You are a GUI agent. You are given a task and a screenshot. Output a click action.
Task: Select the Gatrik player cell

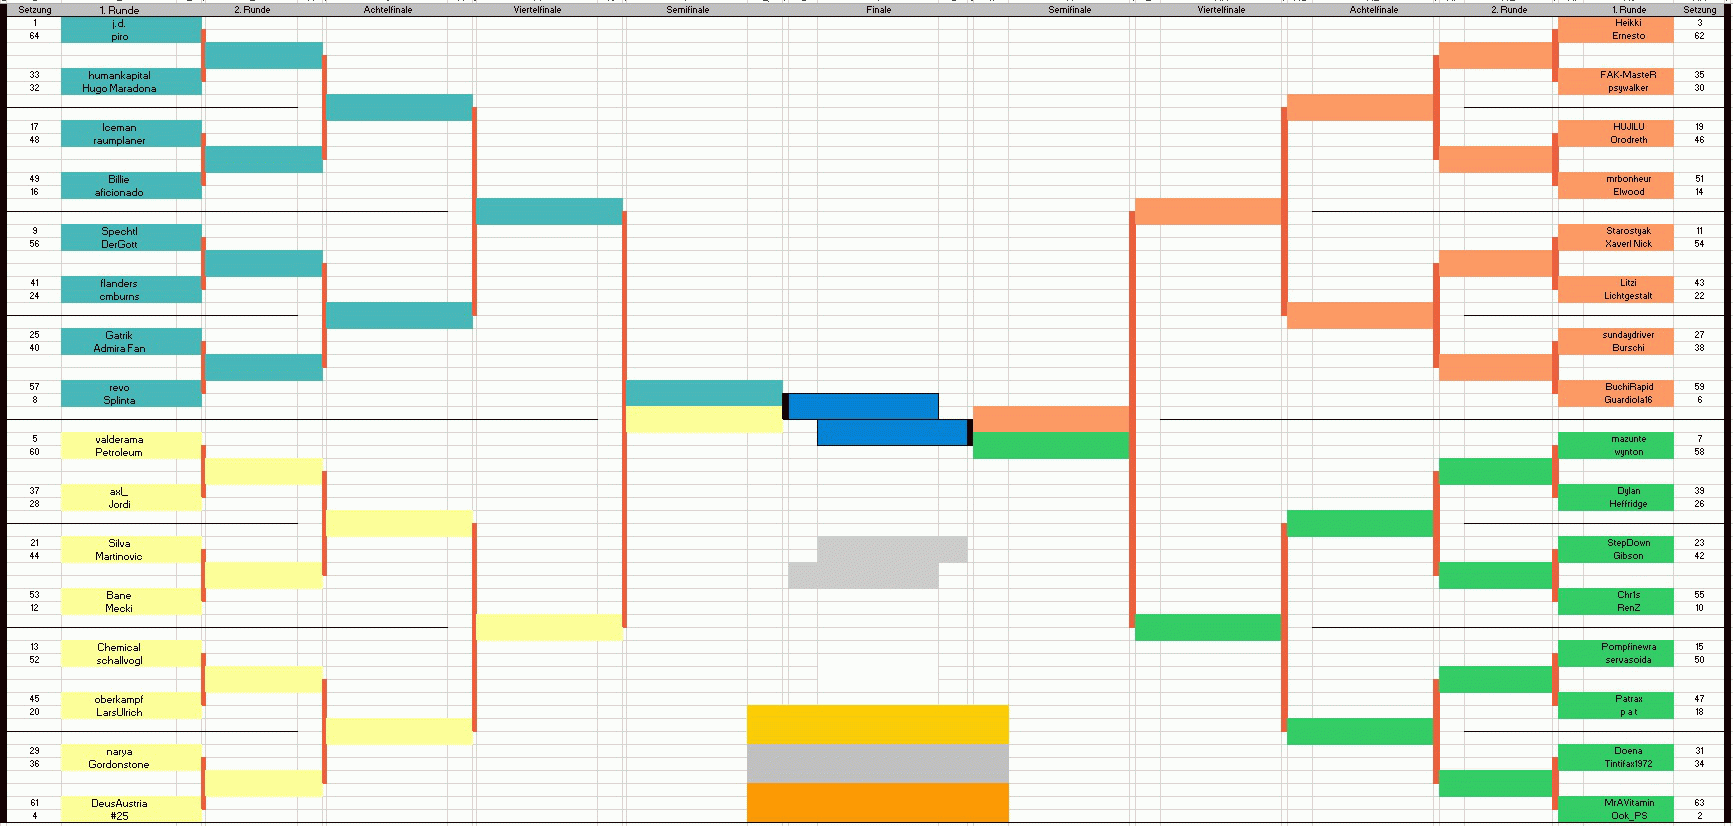coord(131,335)
